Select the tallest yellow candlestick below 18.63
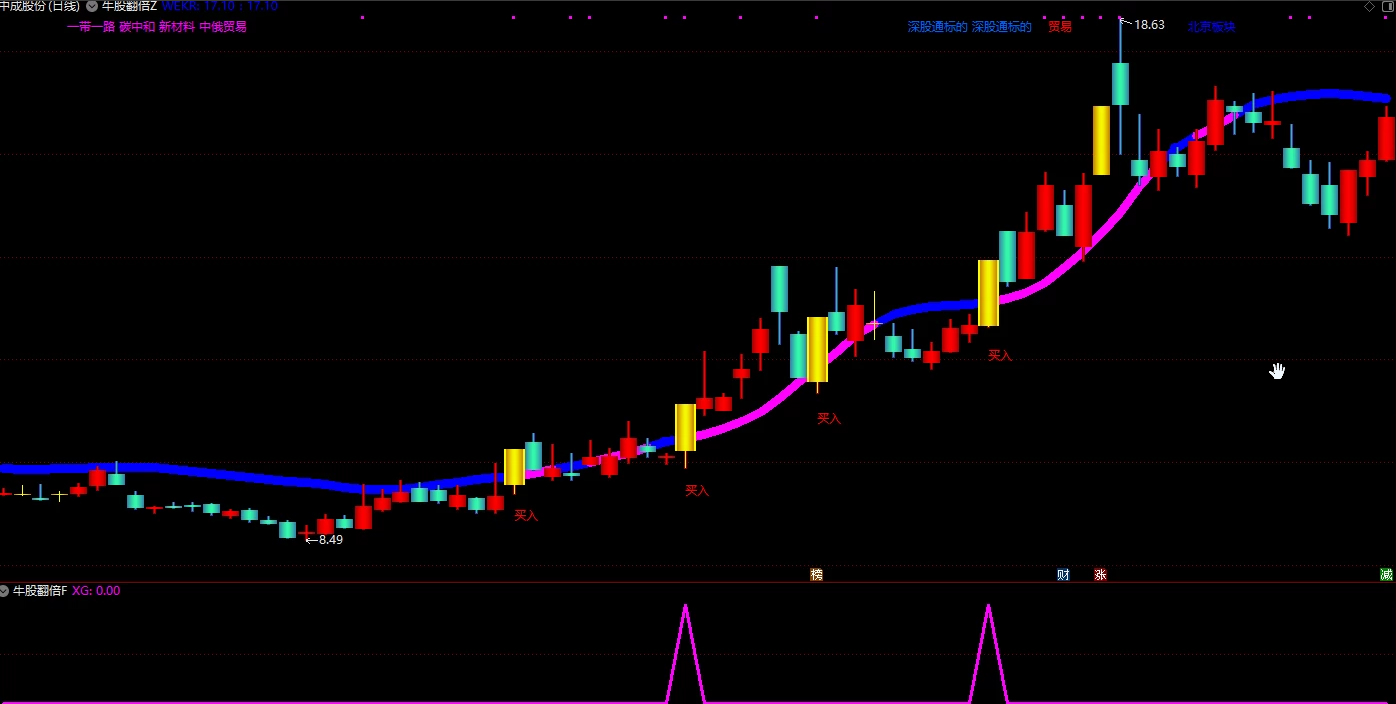 click(x=1101, y=140)
